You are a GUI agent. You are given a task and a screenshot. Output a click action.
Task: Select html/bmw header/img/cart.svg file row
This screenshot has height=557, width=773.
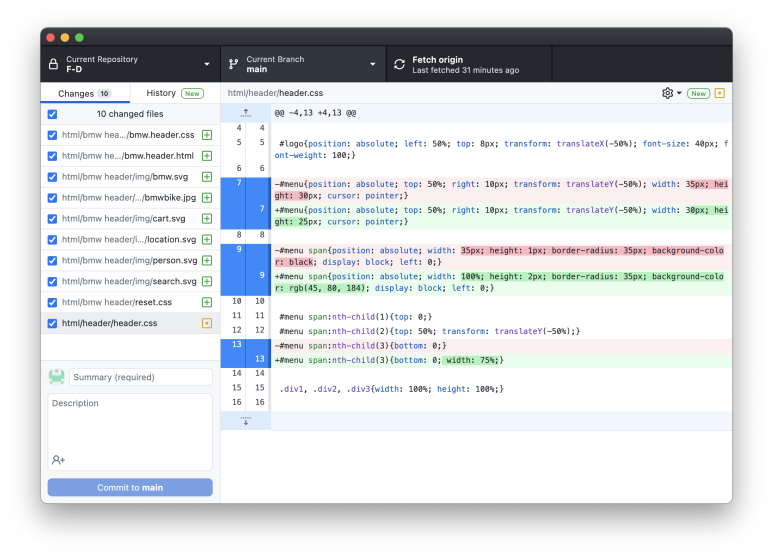tap(131, 218)
